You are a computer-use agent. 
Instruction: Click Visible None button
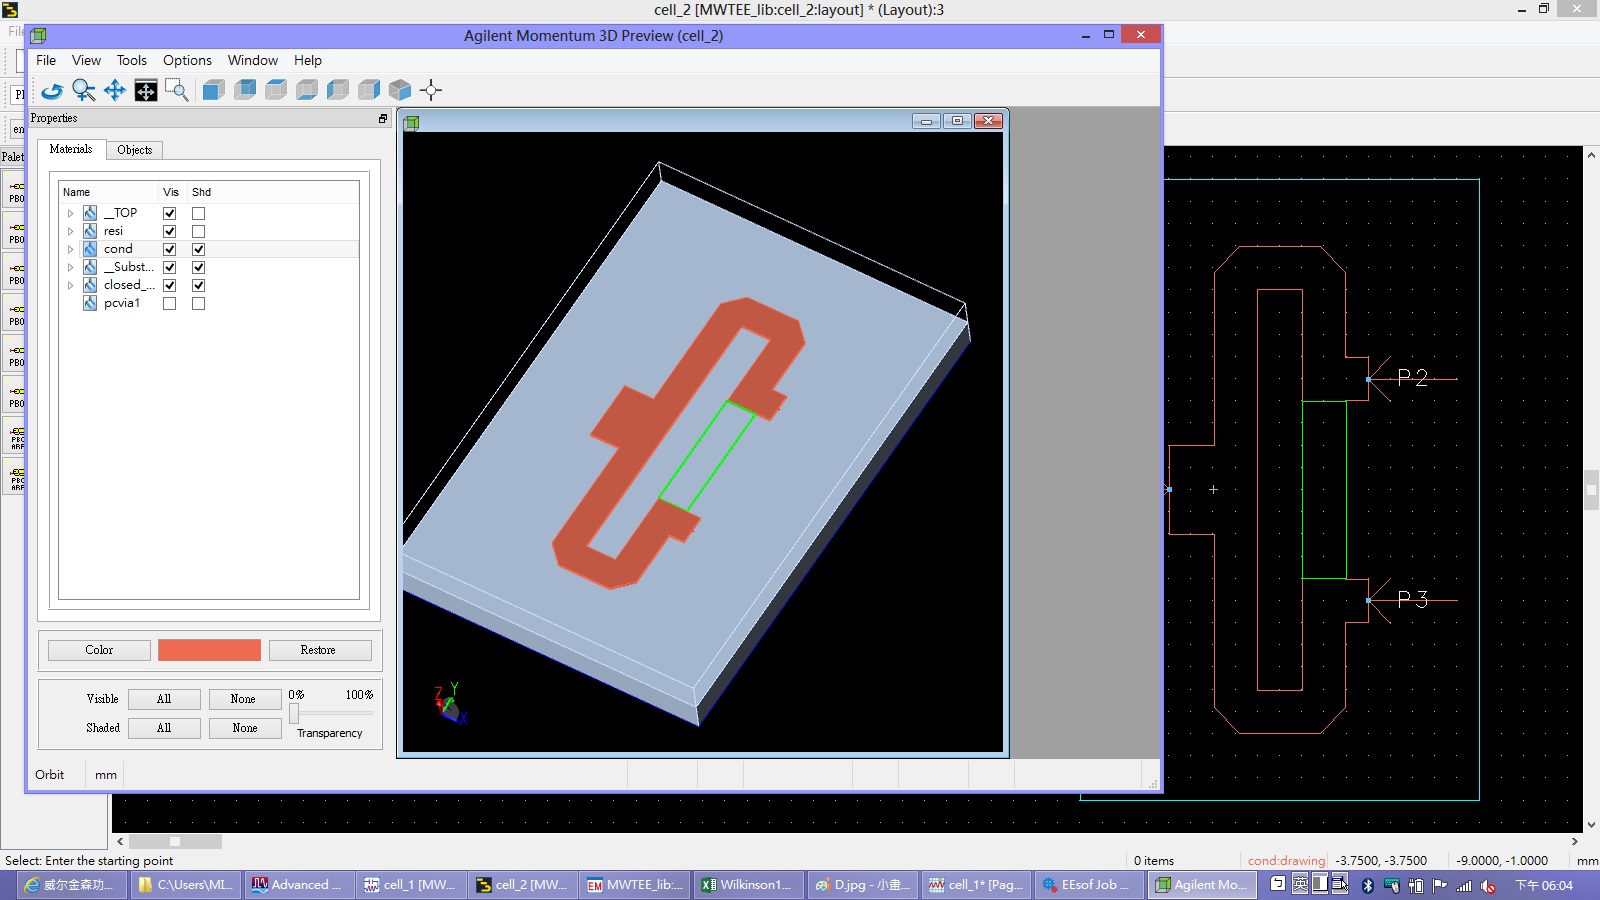pyautogui.click(x=243, y=699)
